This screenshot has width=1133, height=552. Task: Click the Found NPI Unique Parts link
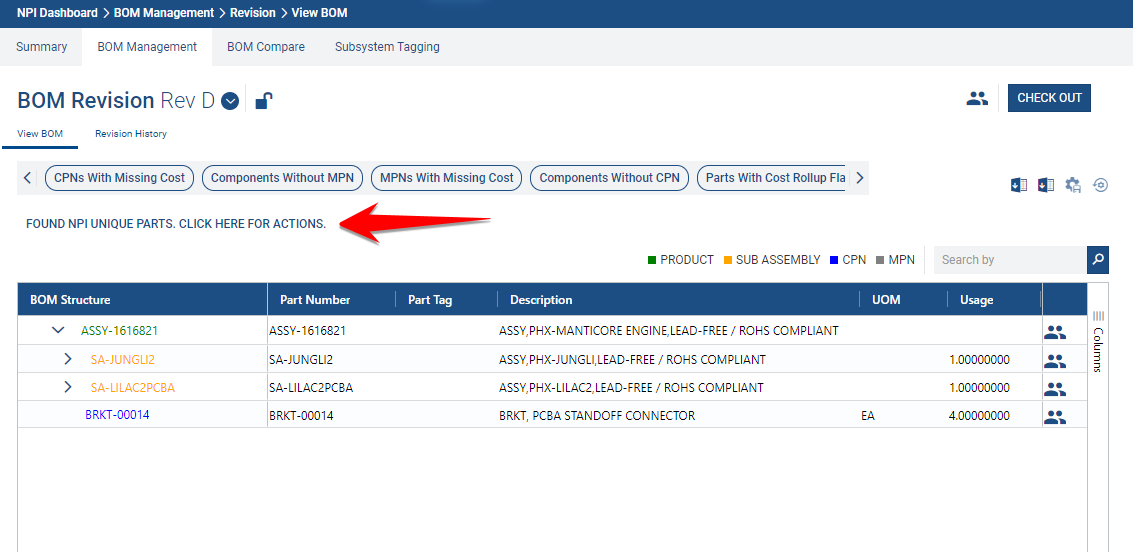176,224
